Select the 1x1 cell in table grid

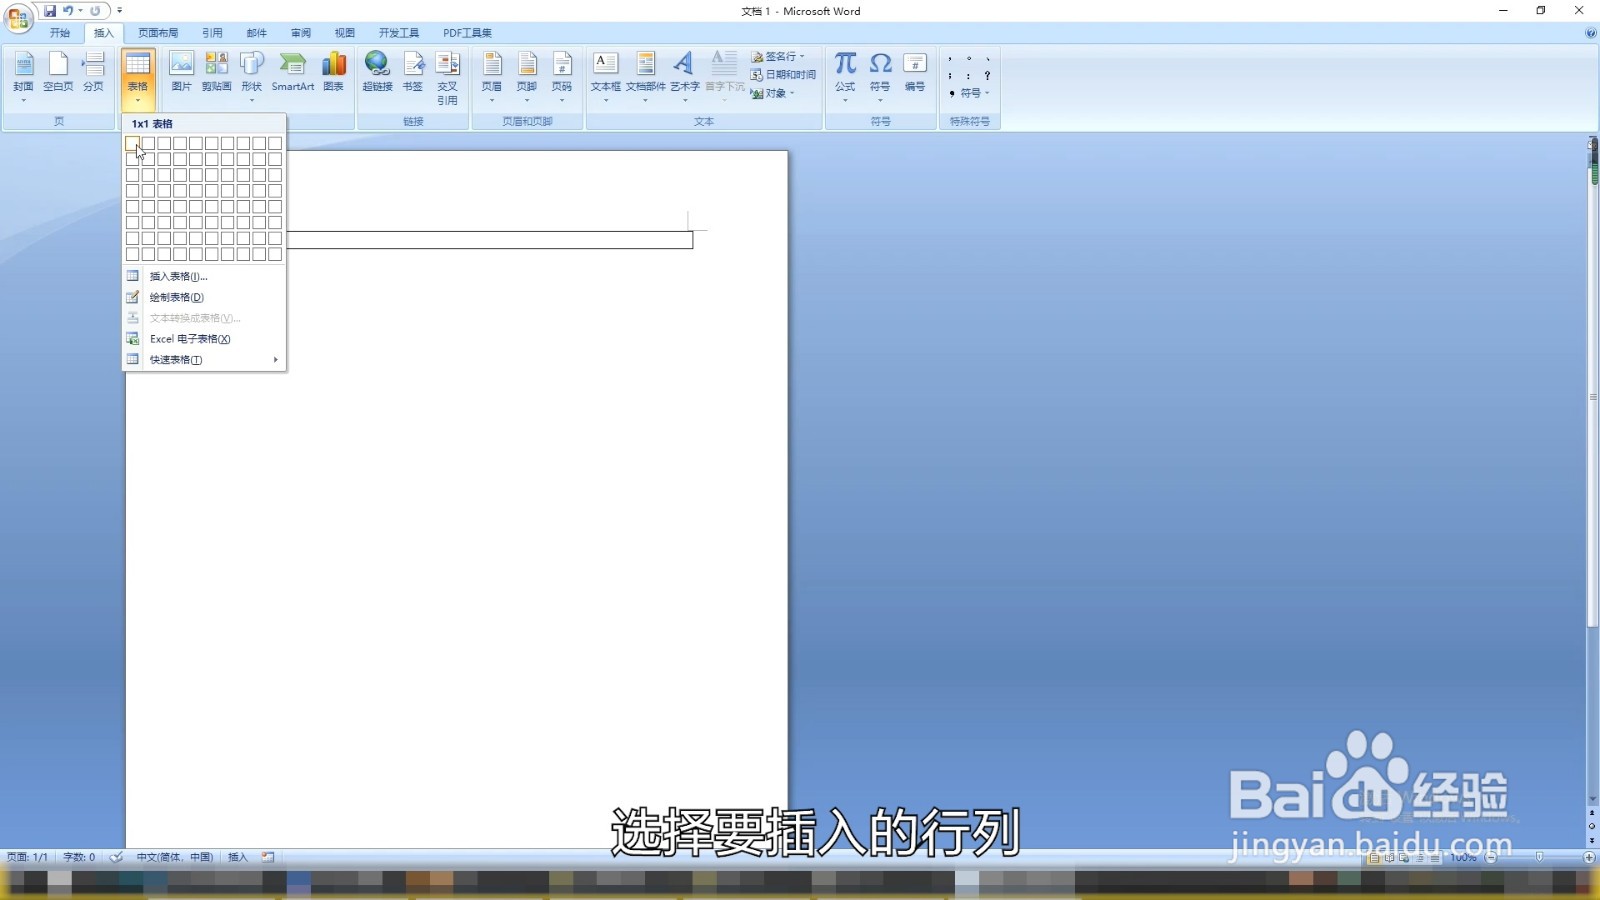(x=132, y=143)
